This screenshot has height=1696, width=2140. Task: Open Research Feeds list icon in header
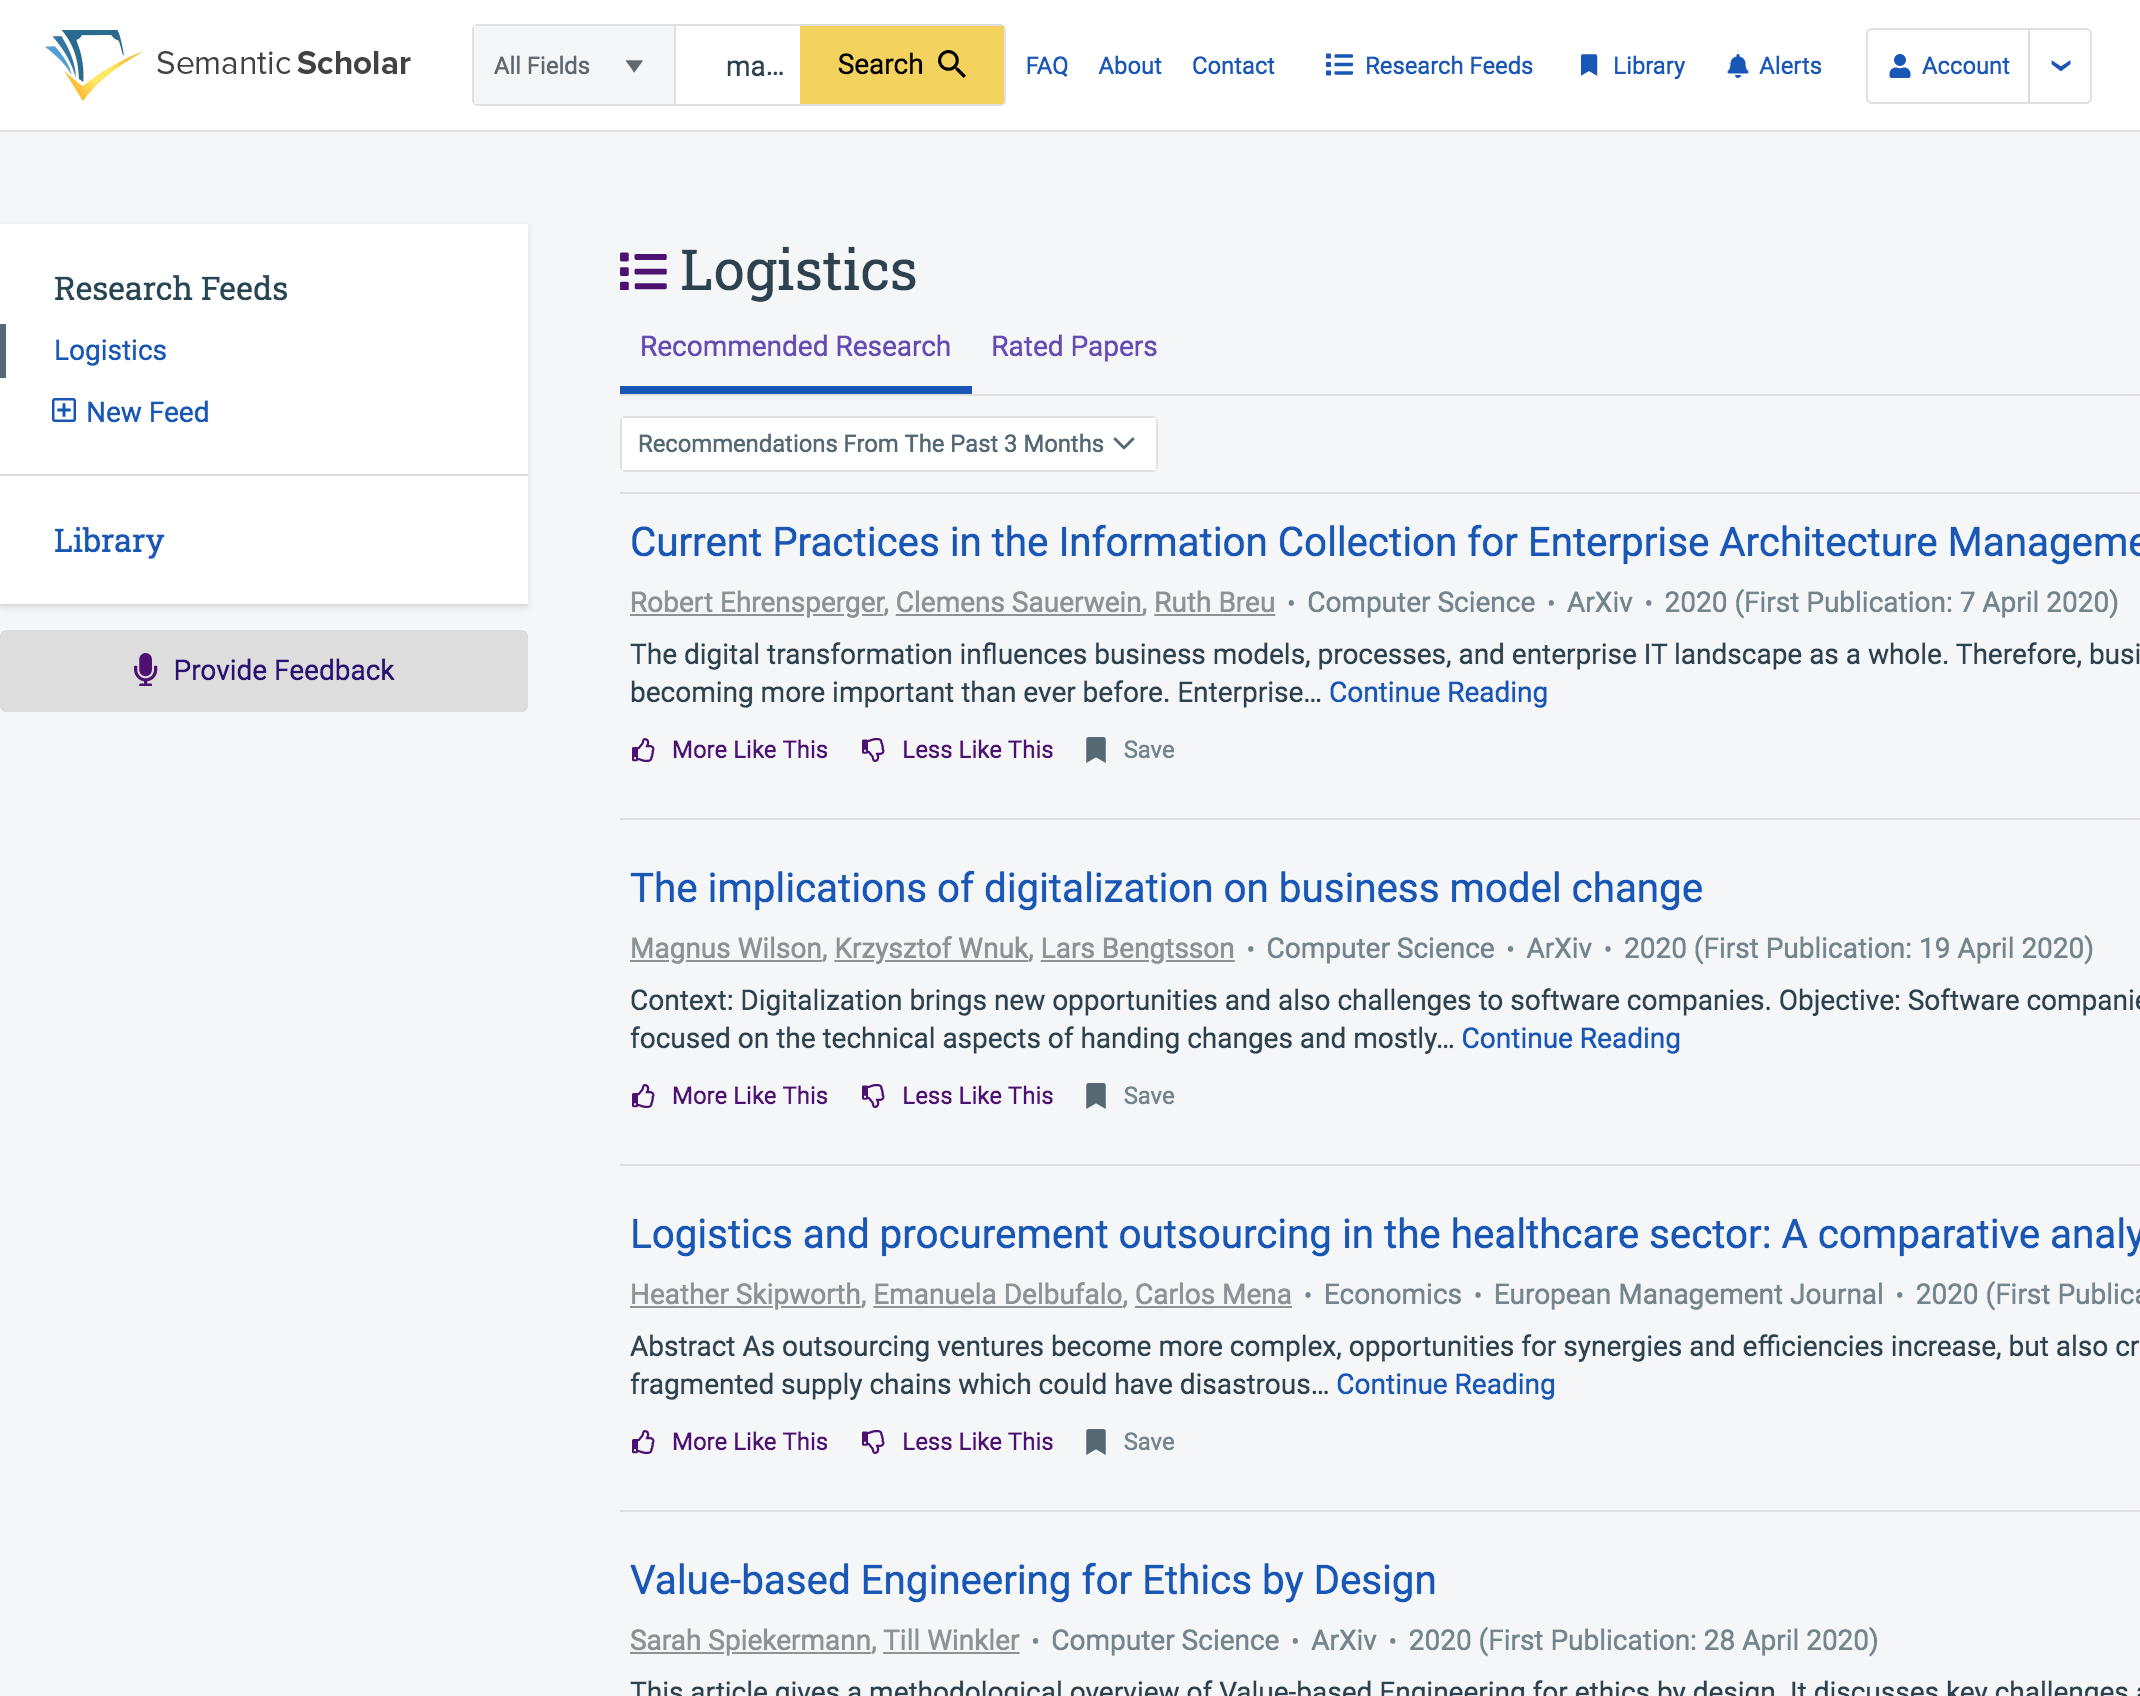(x=1338, y=66)
